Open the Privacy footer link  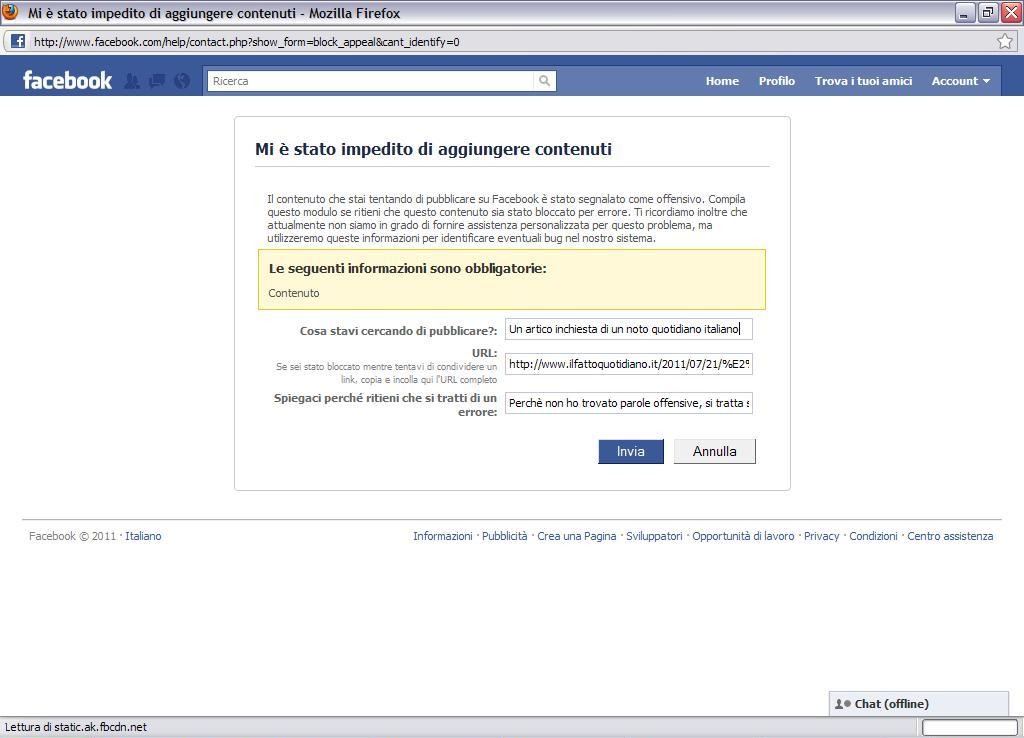pos(822,536)
